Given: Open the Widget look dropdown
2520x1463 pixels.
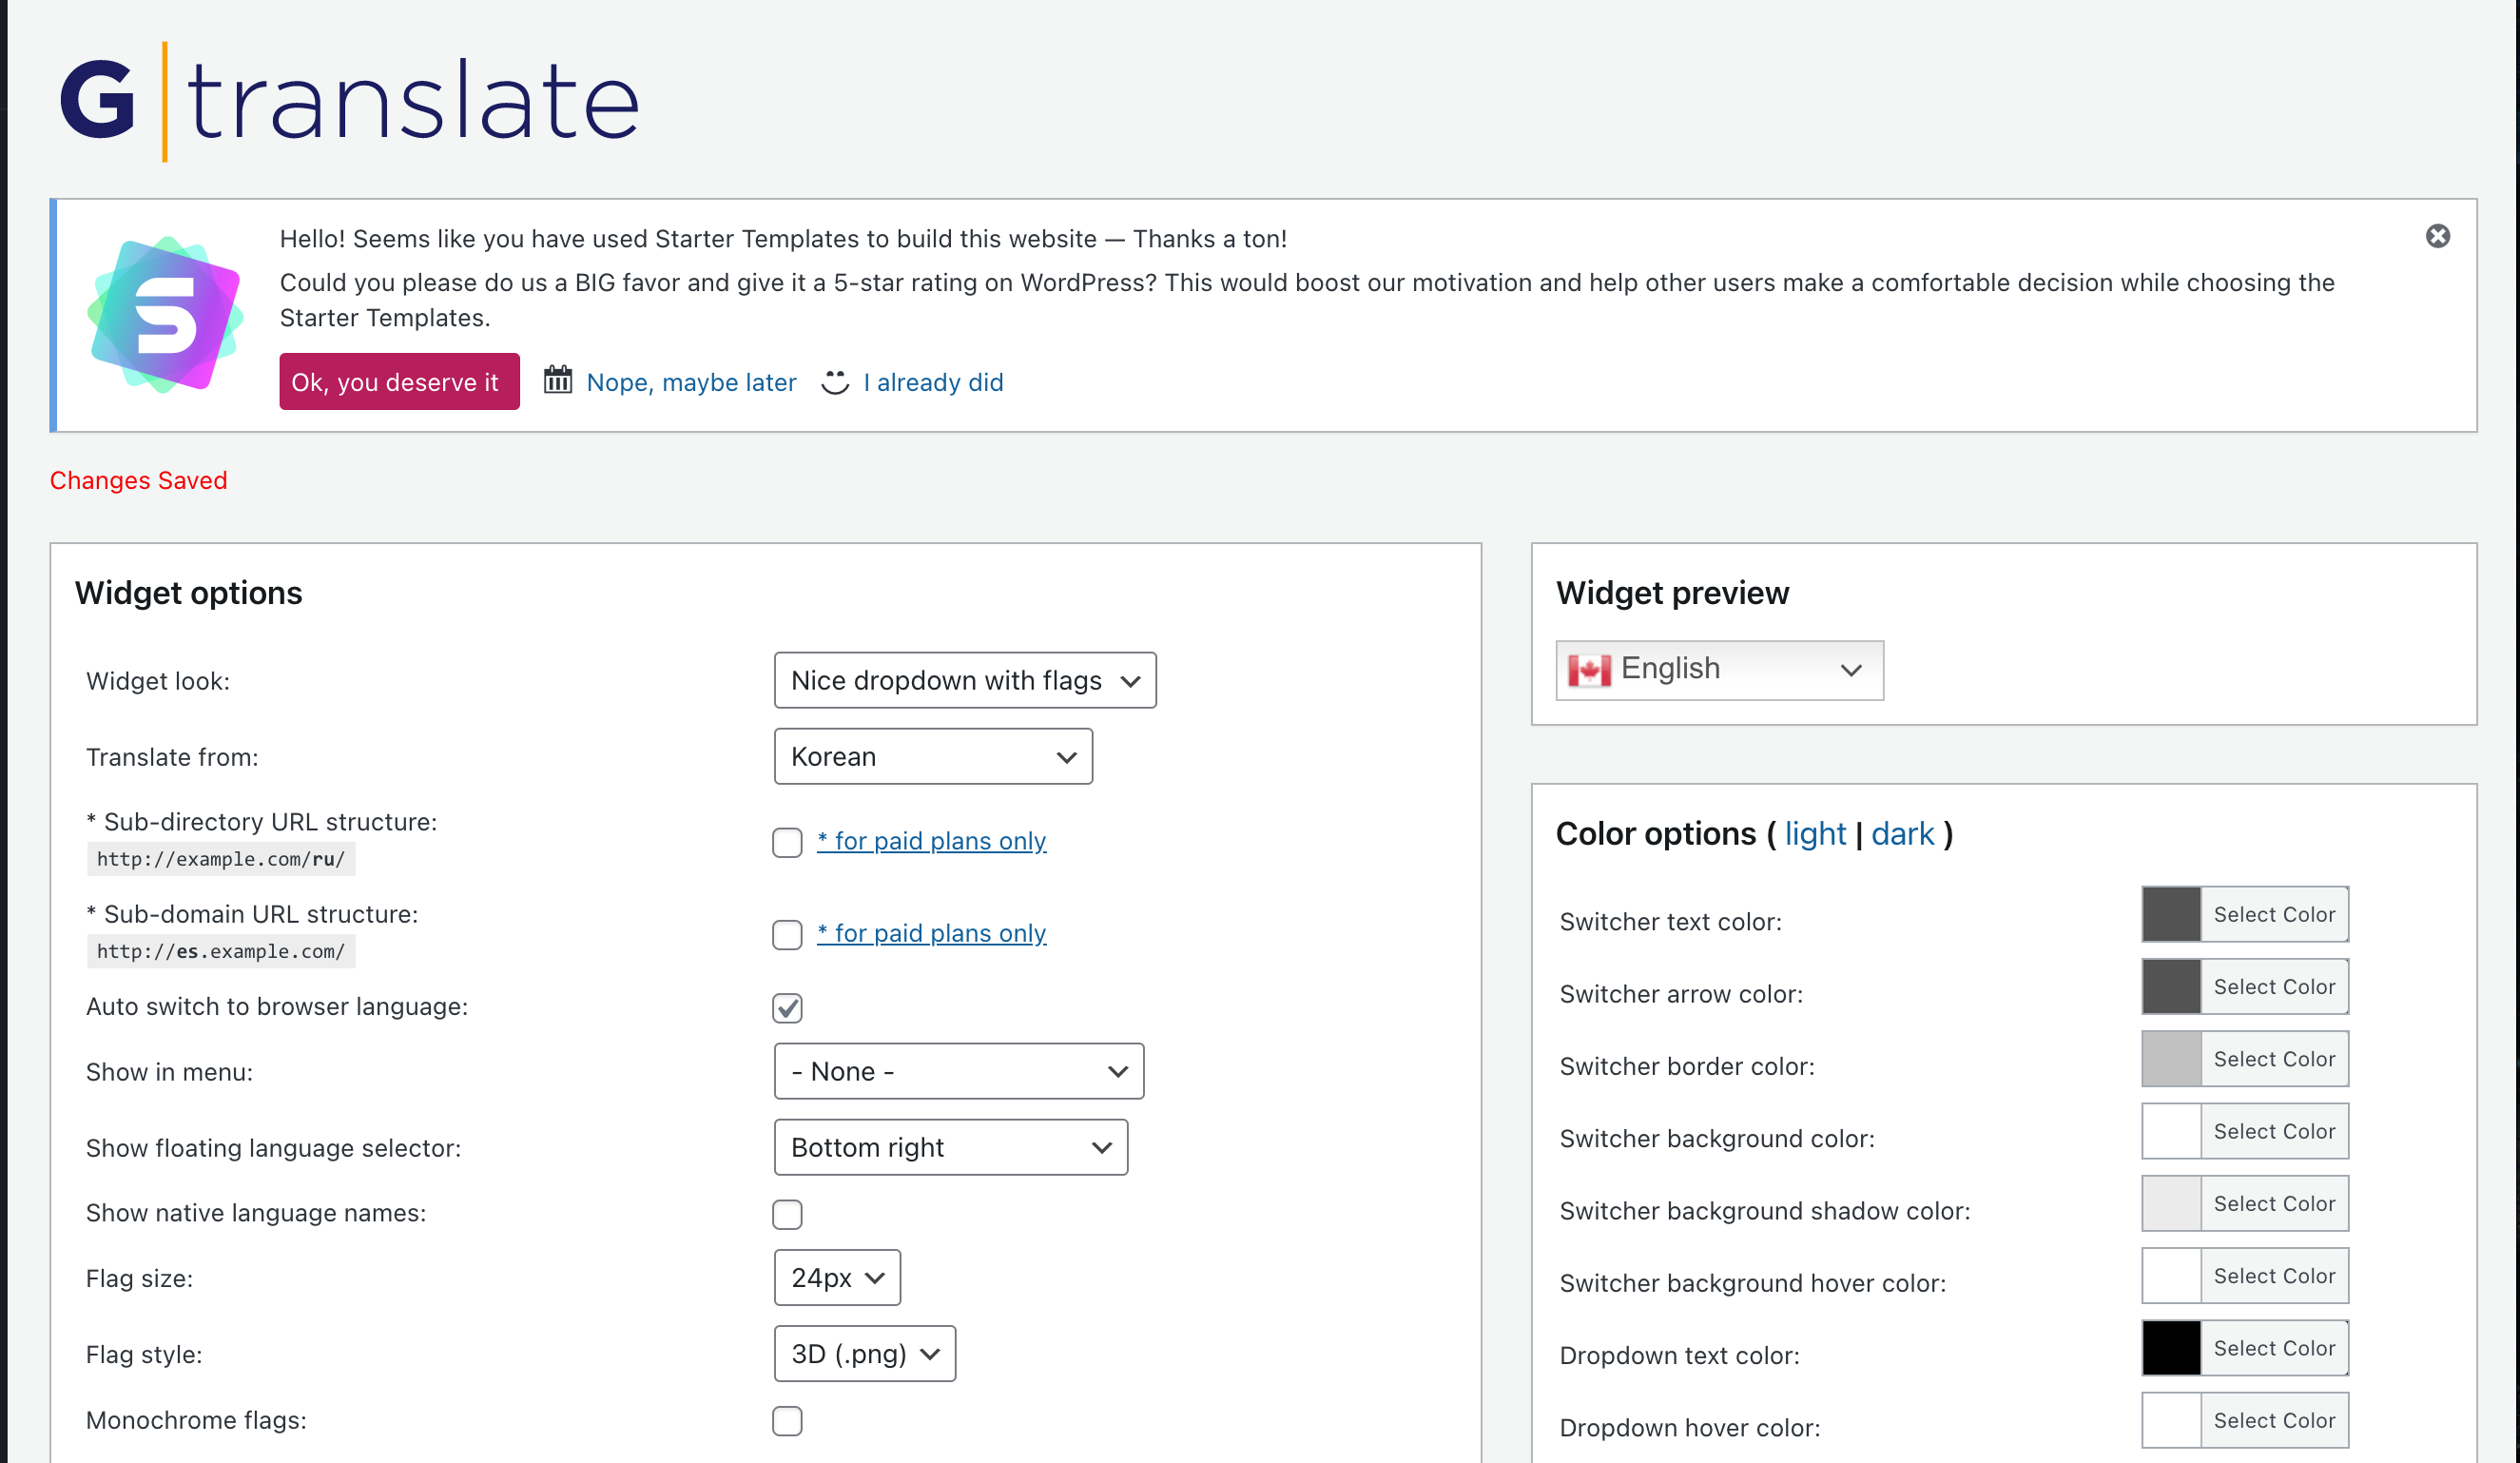Looking at the screenshot, I should [964, 681].
